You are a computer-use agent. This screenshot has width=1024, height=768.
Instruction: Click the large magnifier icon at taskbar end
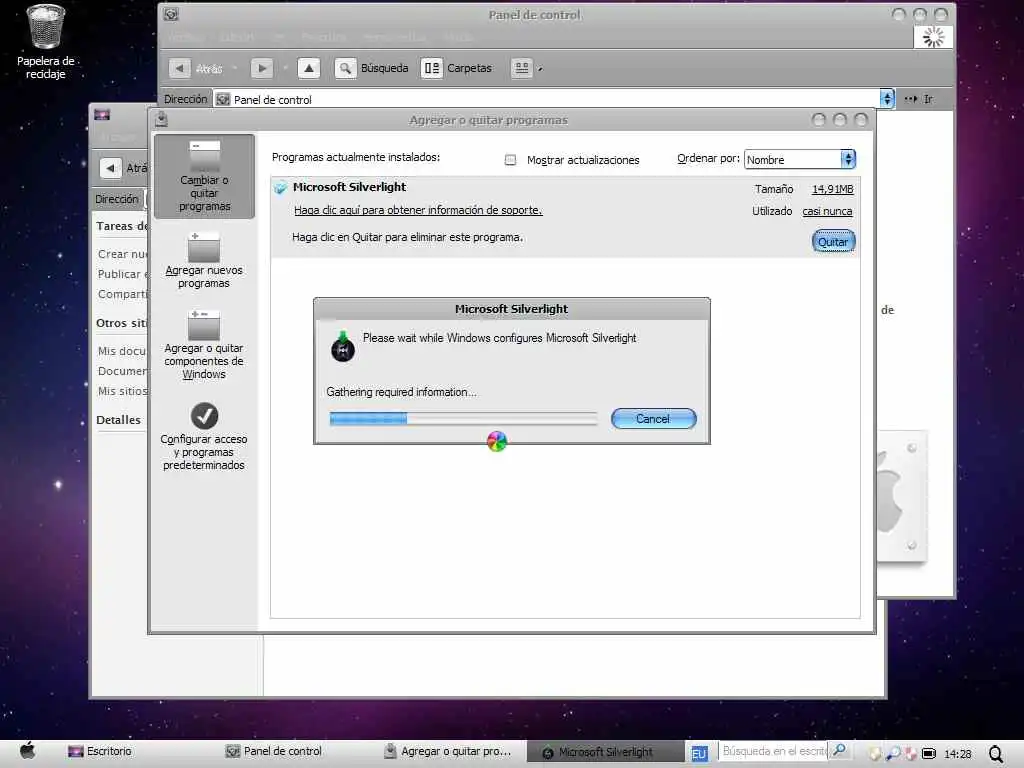coord(997,754)
